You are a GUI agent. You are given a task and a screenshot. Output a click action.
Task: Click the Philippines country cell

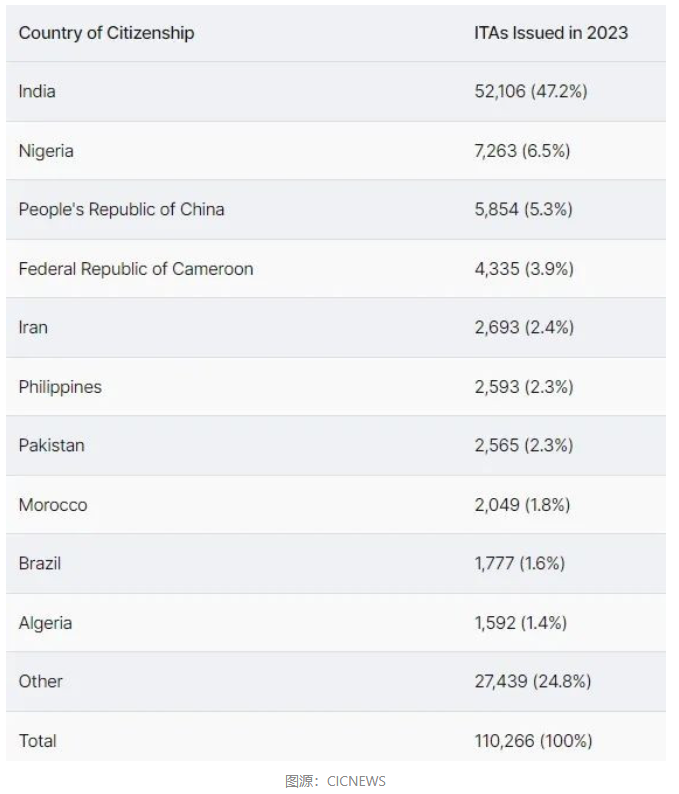pos(60,387)
